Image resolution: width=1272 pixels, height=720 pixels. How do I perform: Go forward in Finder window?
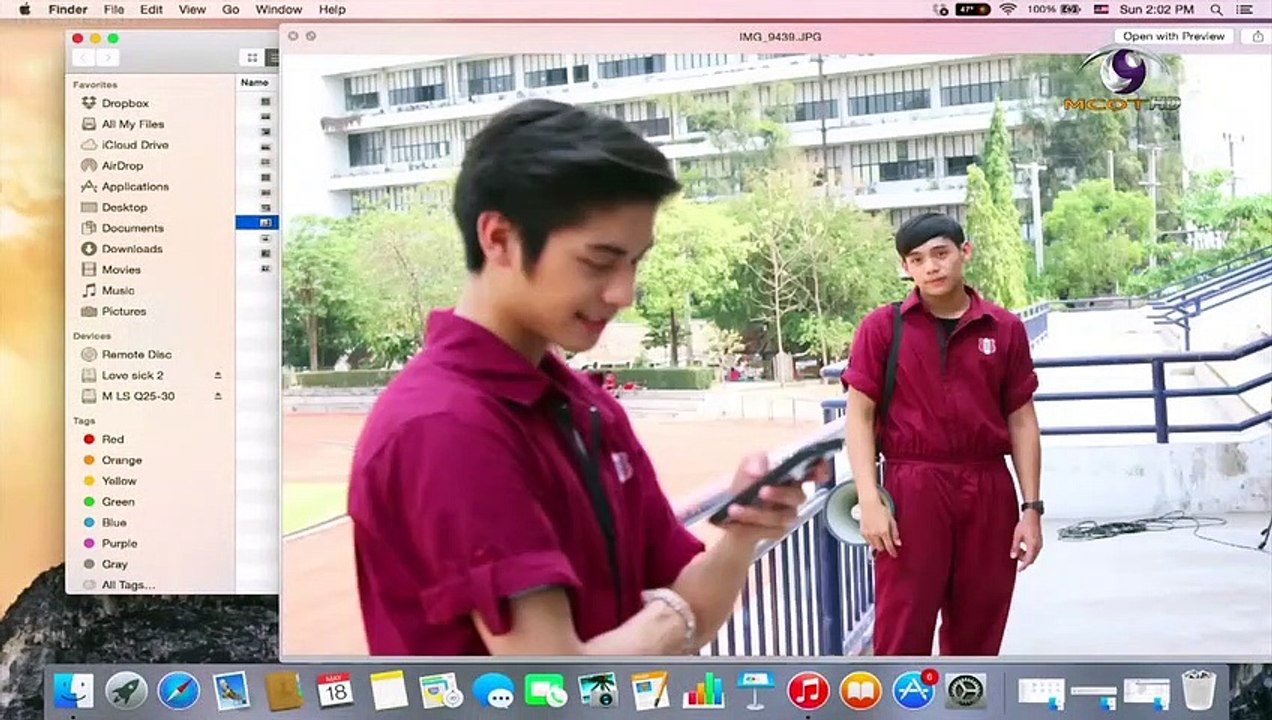(x=107, y=58)
